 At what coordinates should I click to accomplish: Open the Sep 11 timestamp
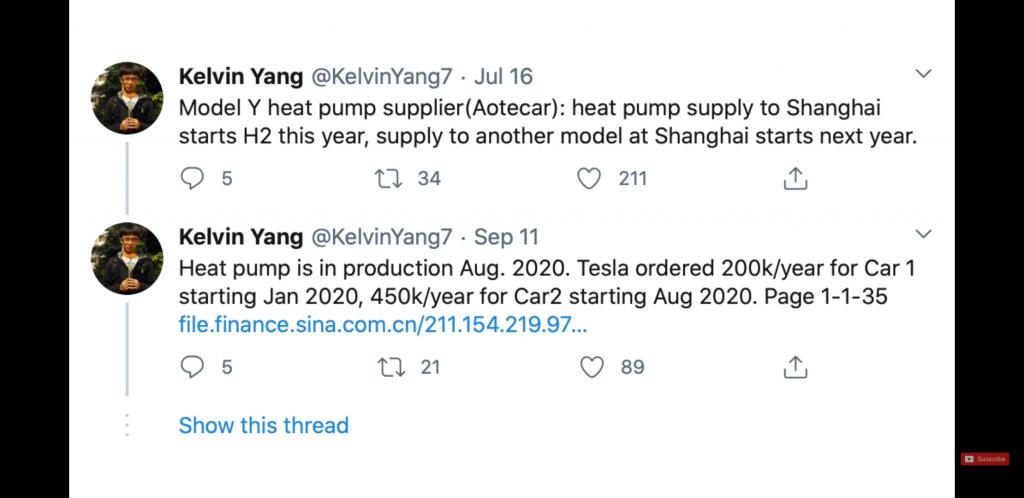(506, 236)
